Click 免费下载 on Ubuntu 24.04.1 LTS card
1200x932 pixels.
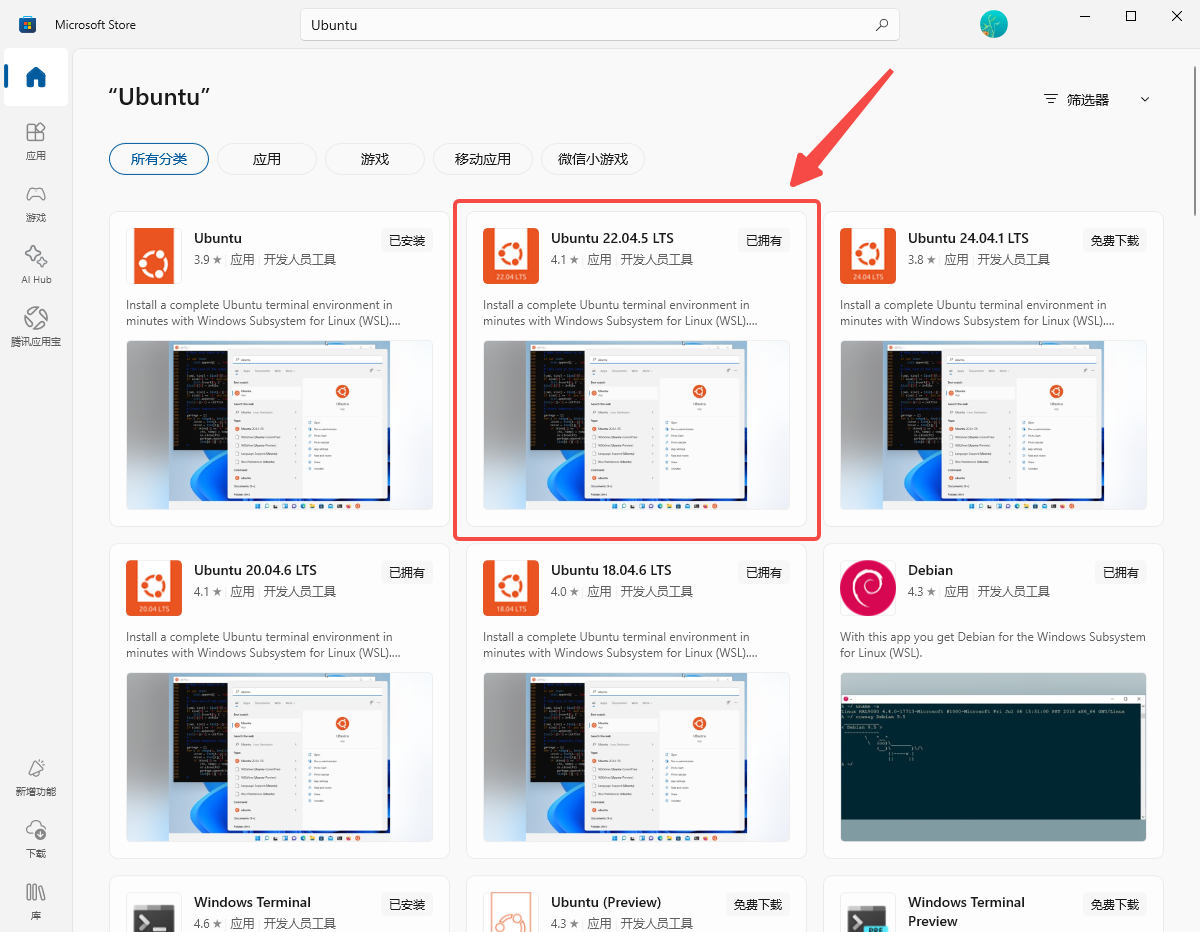coord(1115,240)
